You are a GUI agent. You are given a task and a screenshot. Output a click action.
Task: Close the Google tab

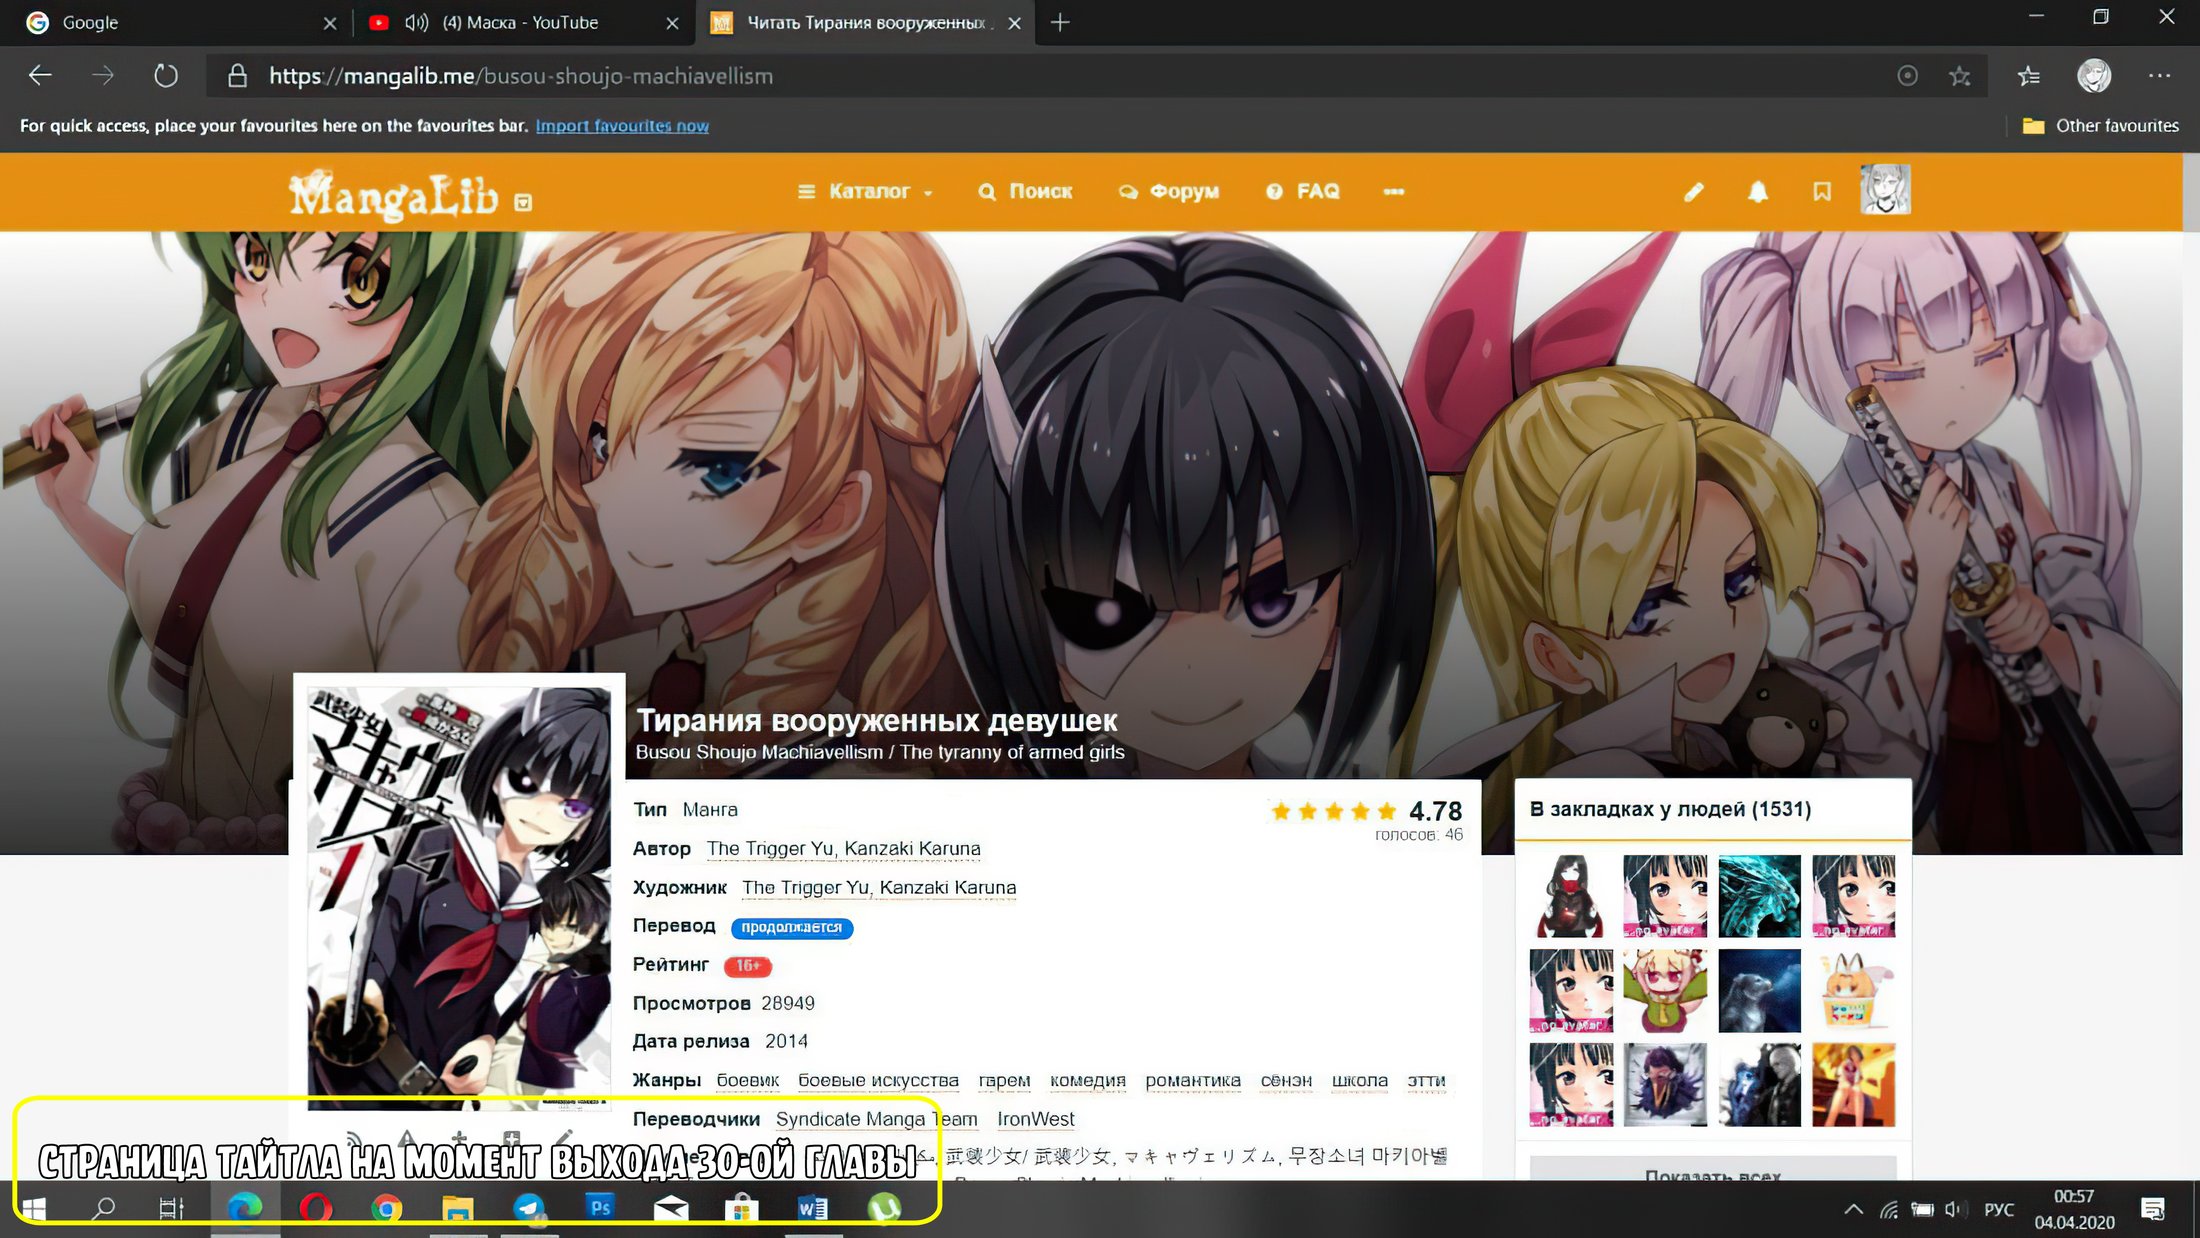tap(329, 23)
